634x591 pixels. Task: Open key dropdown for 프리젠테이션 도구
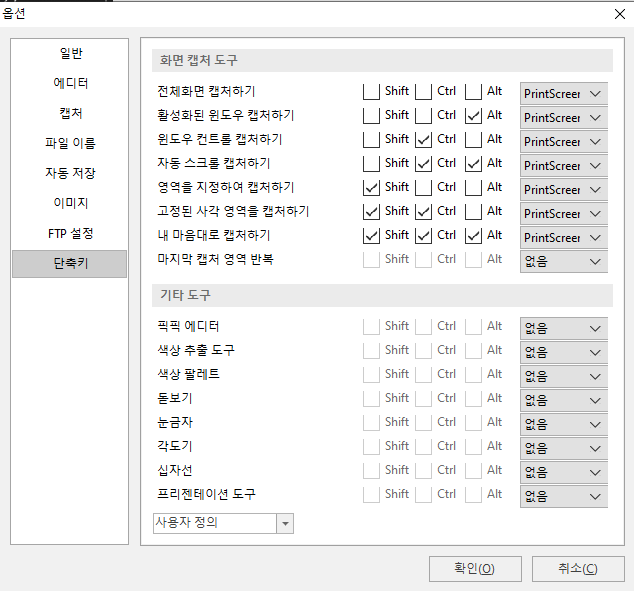click(564, 496)
